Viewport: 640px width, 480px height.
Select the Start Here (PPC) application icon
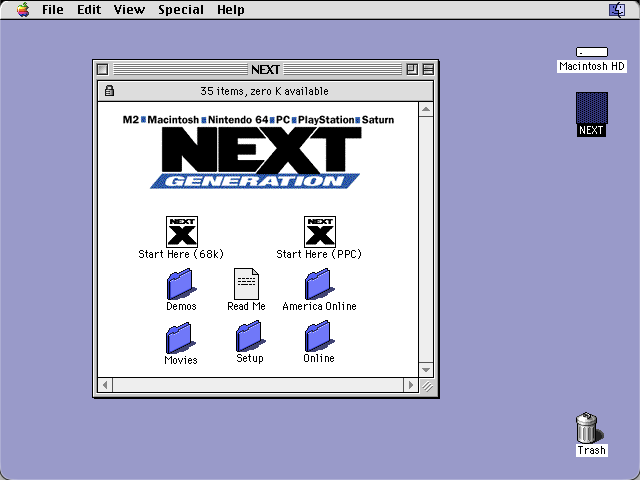pos(320,232)
